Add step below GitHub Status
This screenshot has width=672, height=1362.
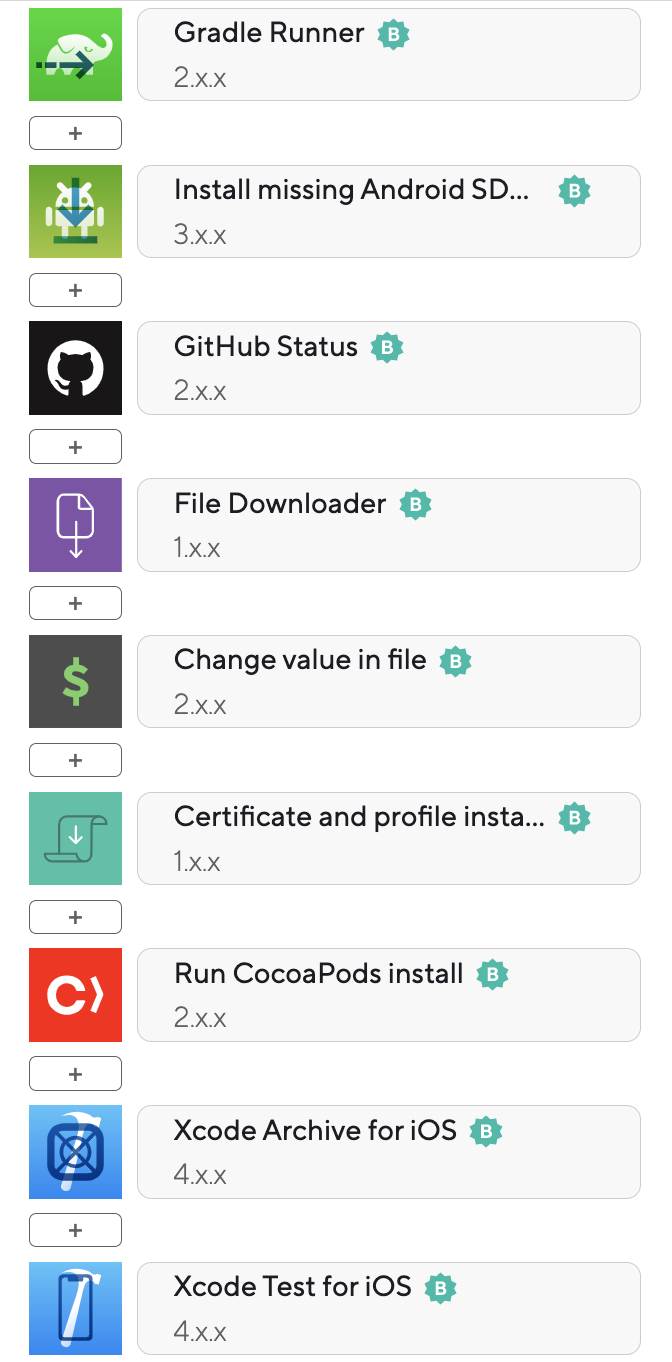point(75,446)
